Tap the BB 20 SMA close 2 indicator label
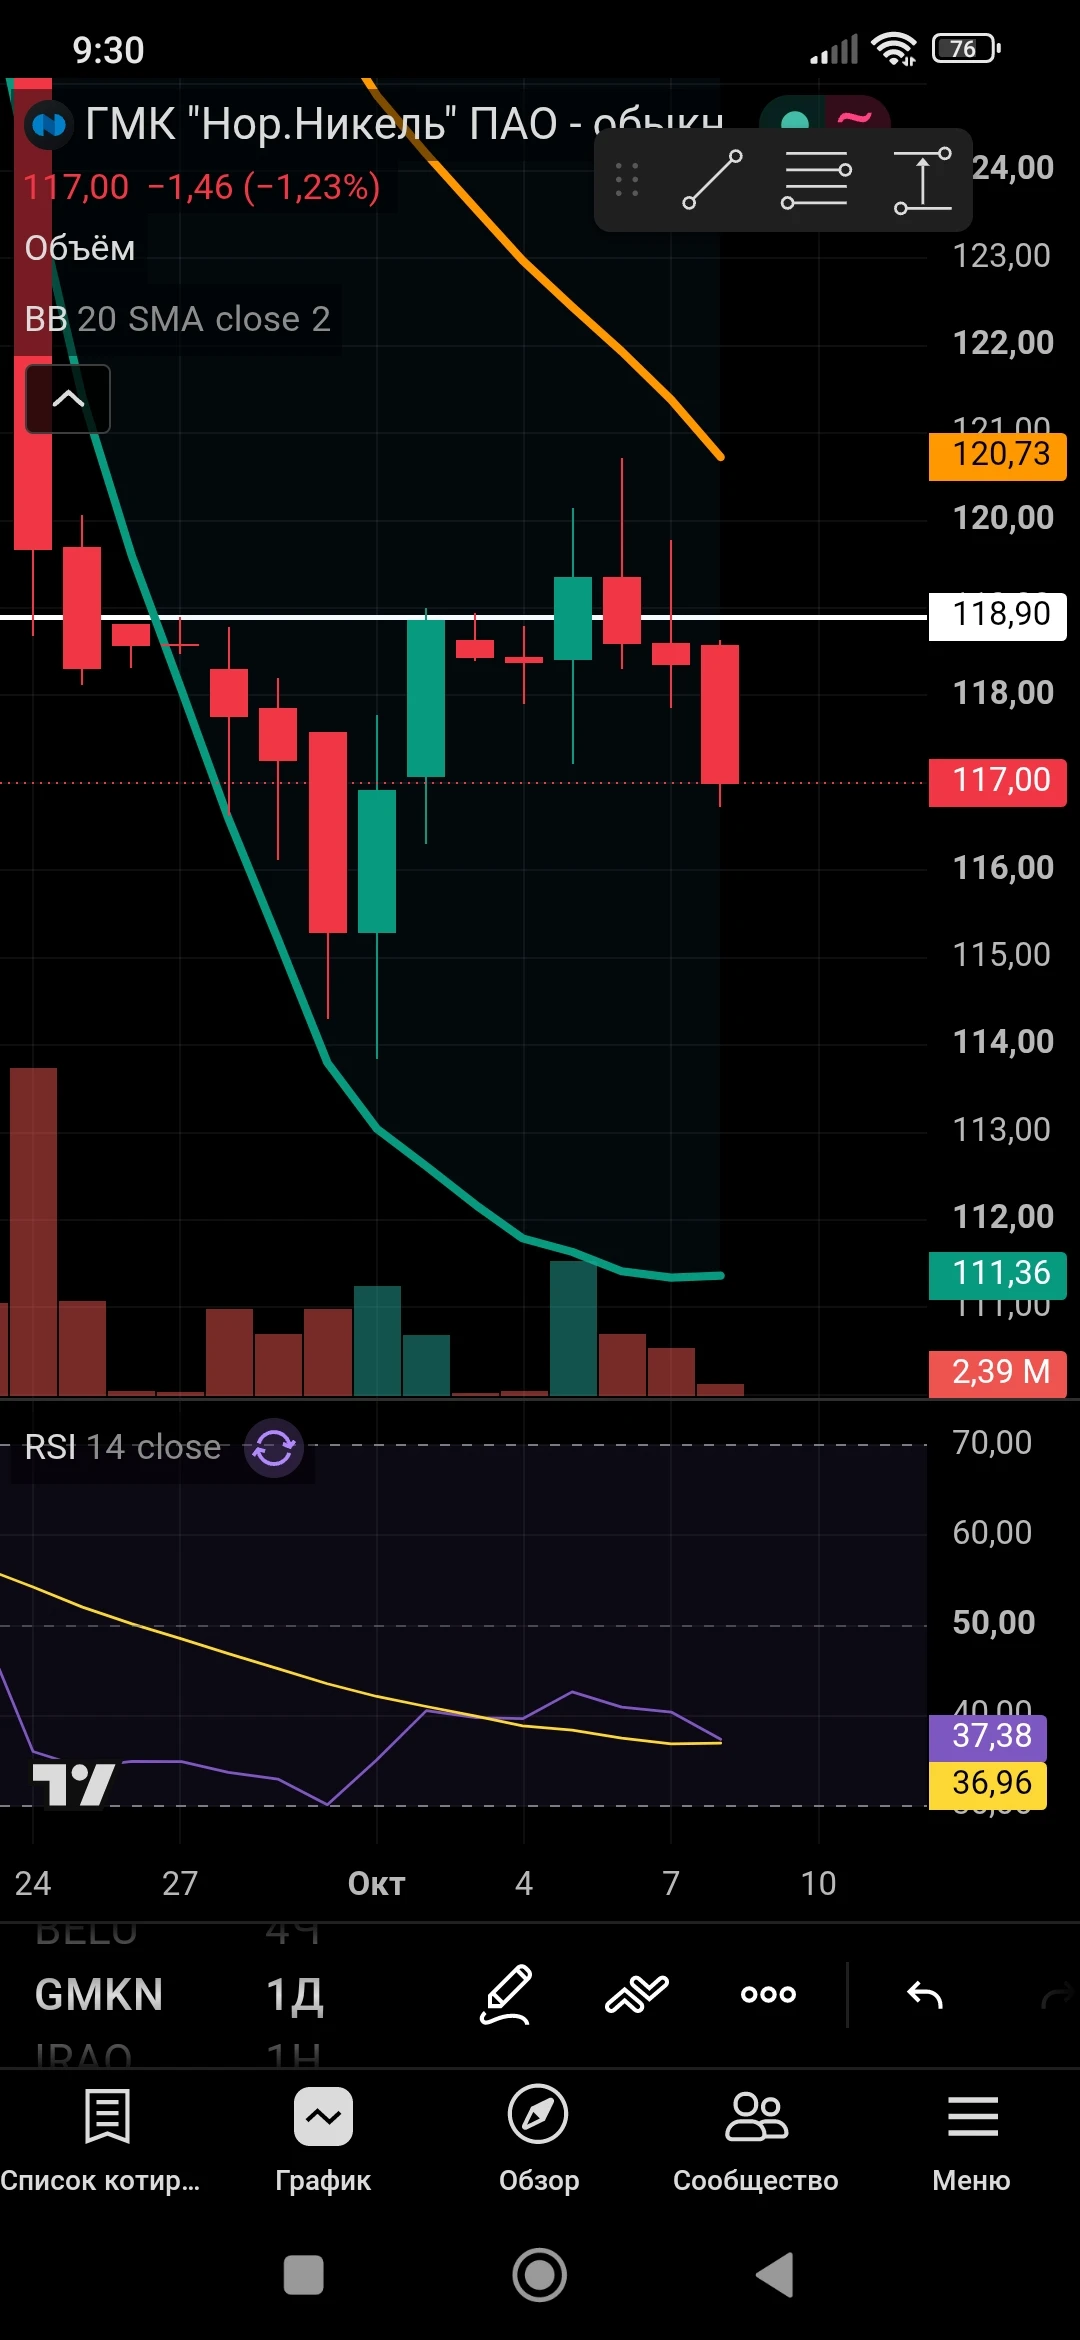 pyautogui.click(x=177, y=319)
